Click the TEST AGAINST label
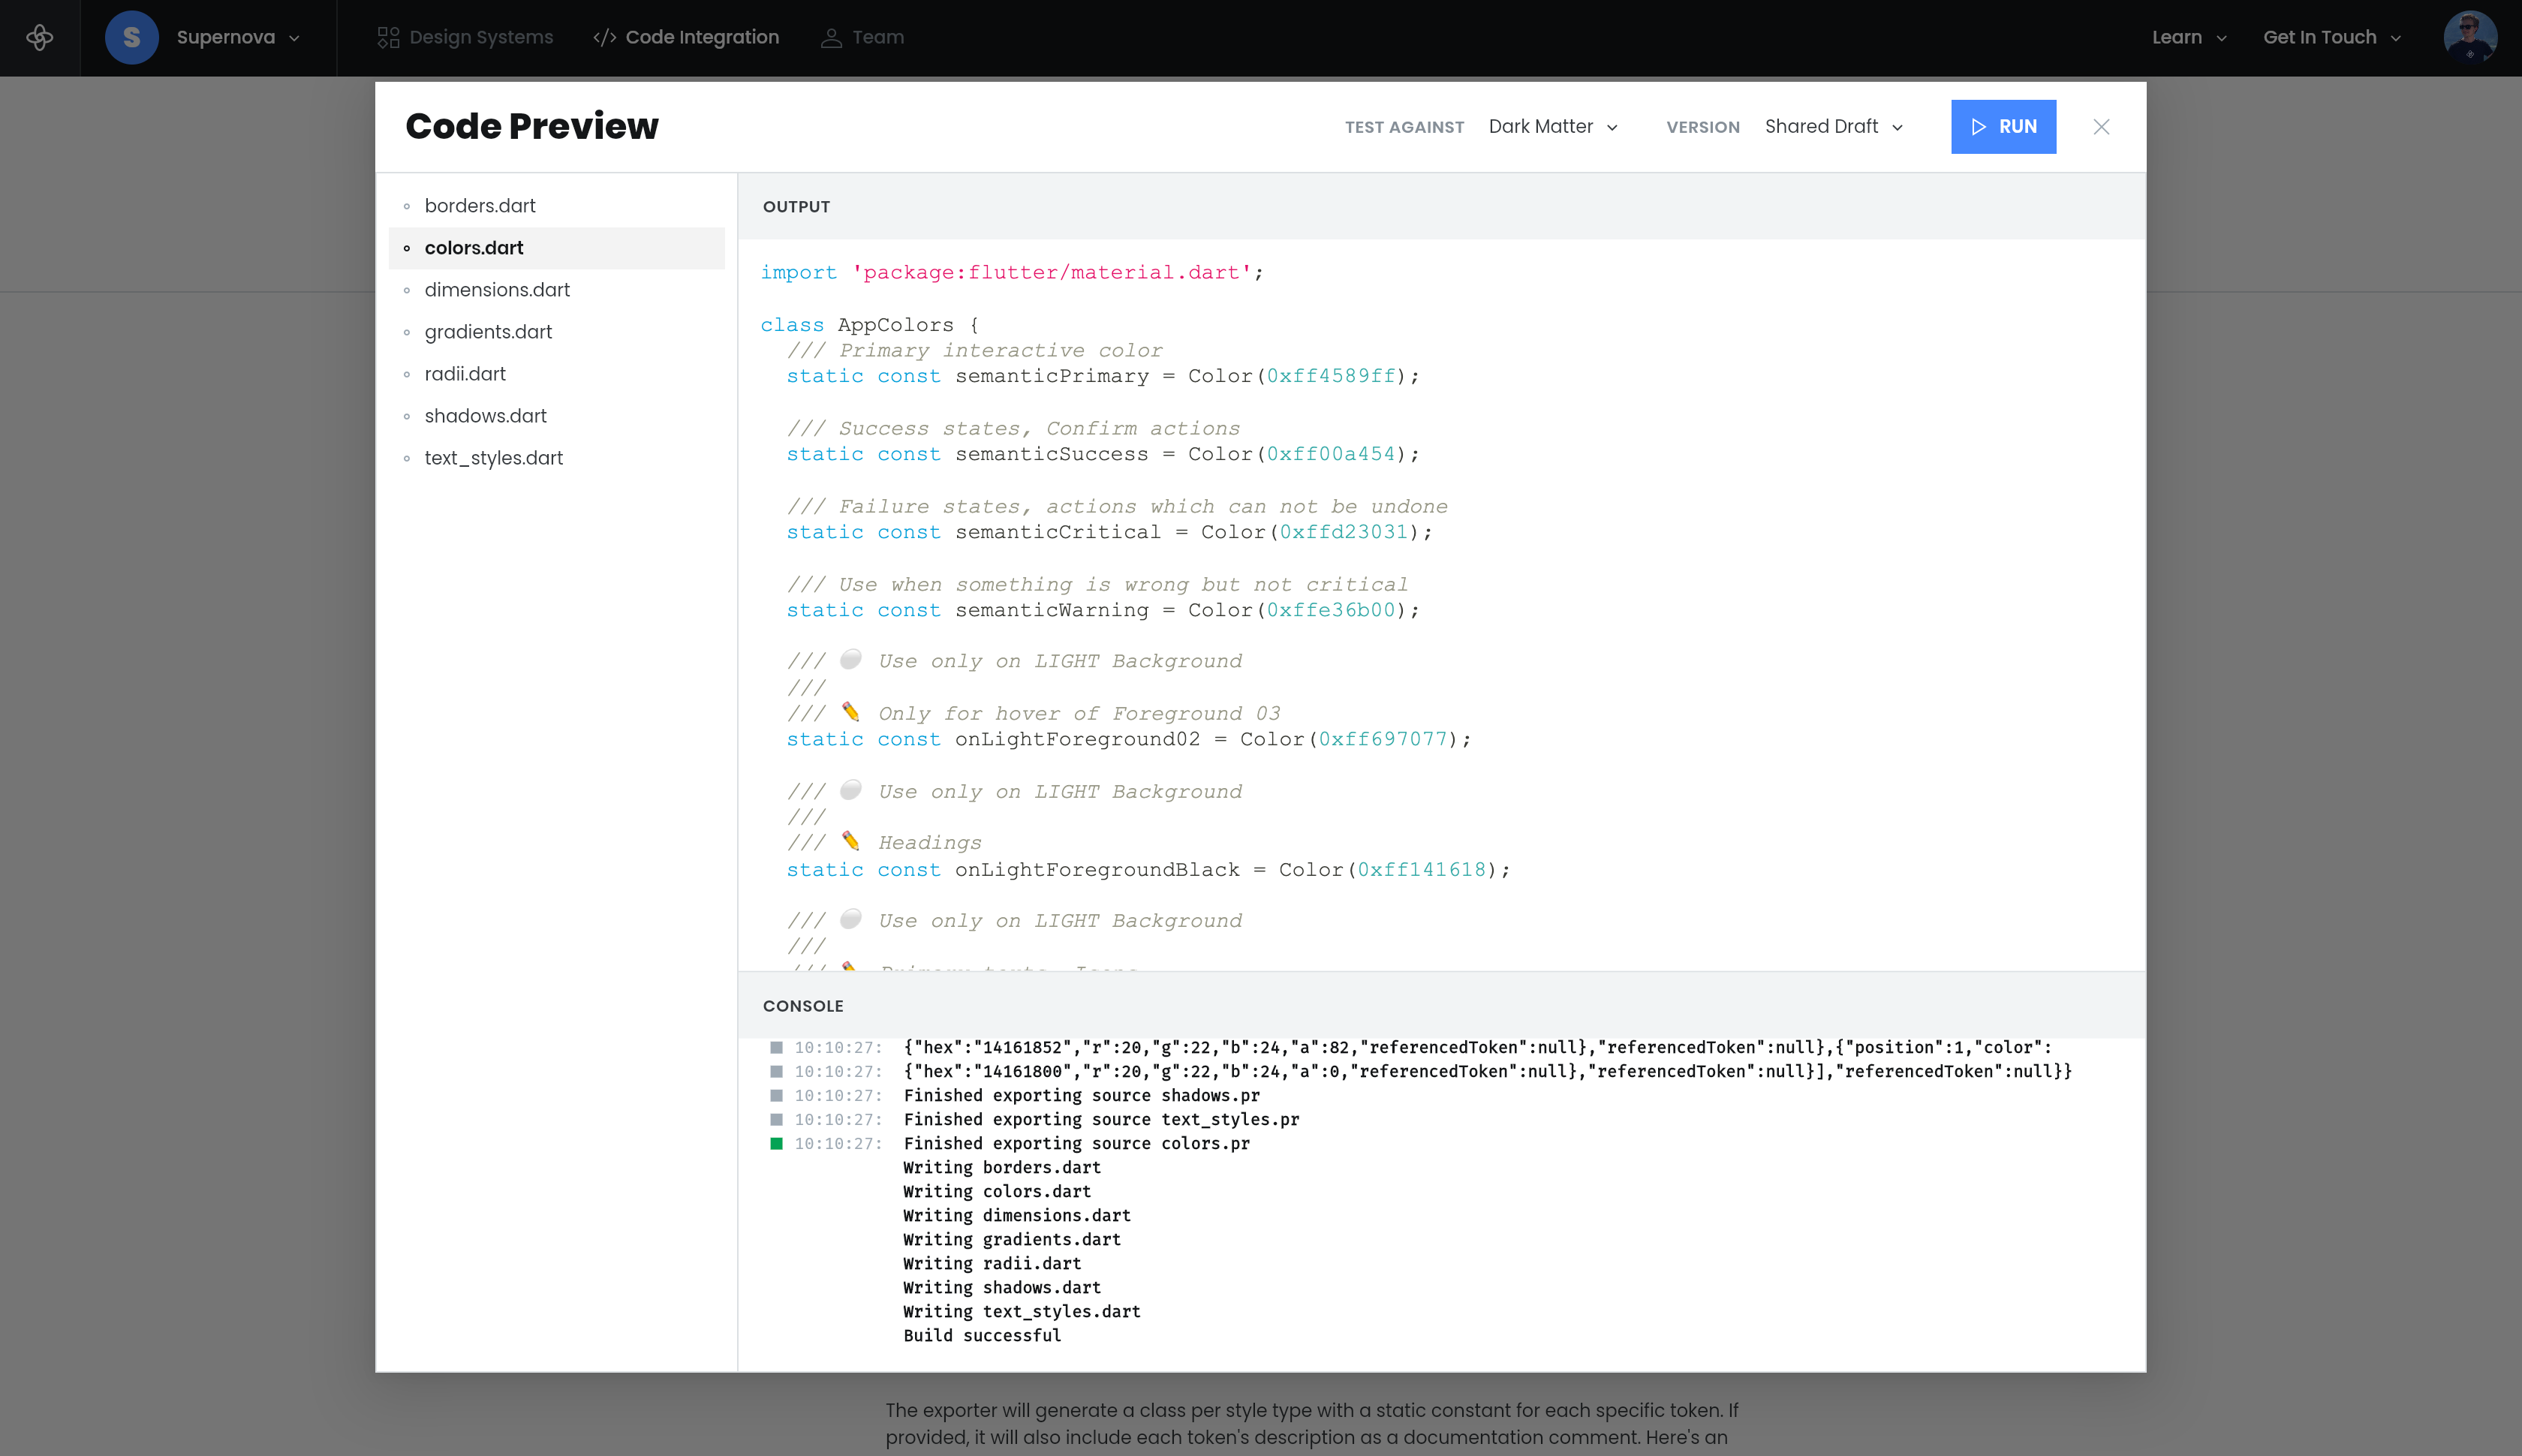This screenshot has width=2522, height=1456. [1404, 128]
